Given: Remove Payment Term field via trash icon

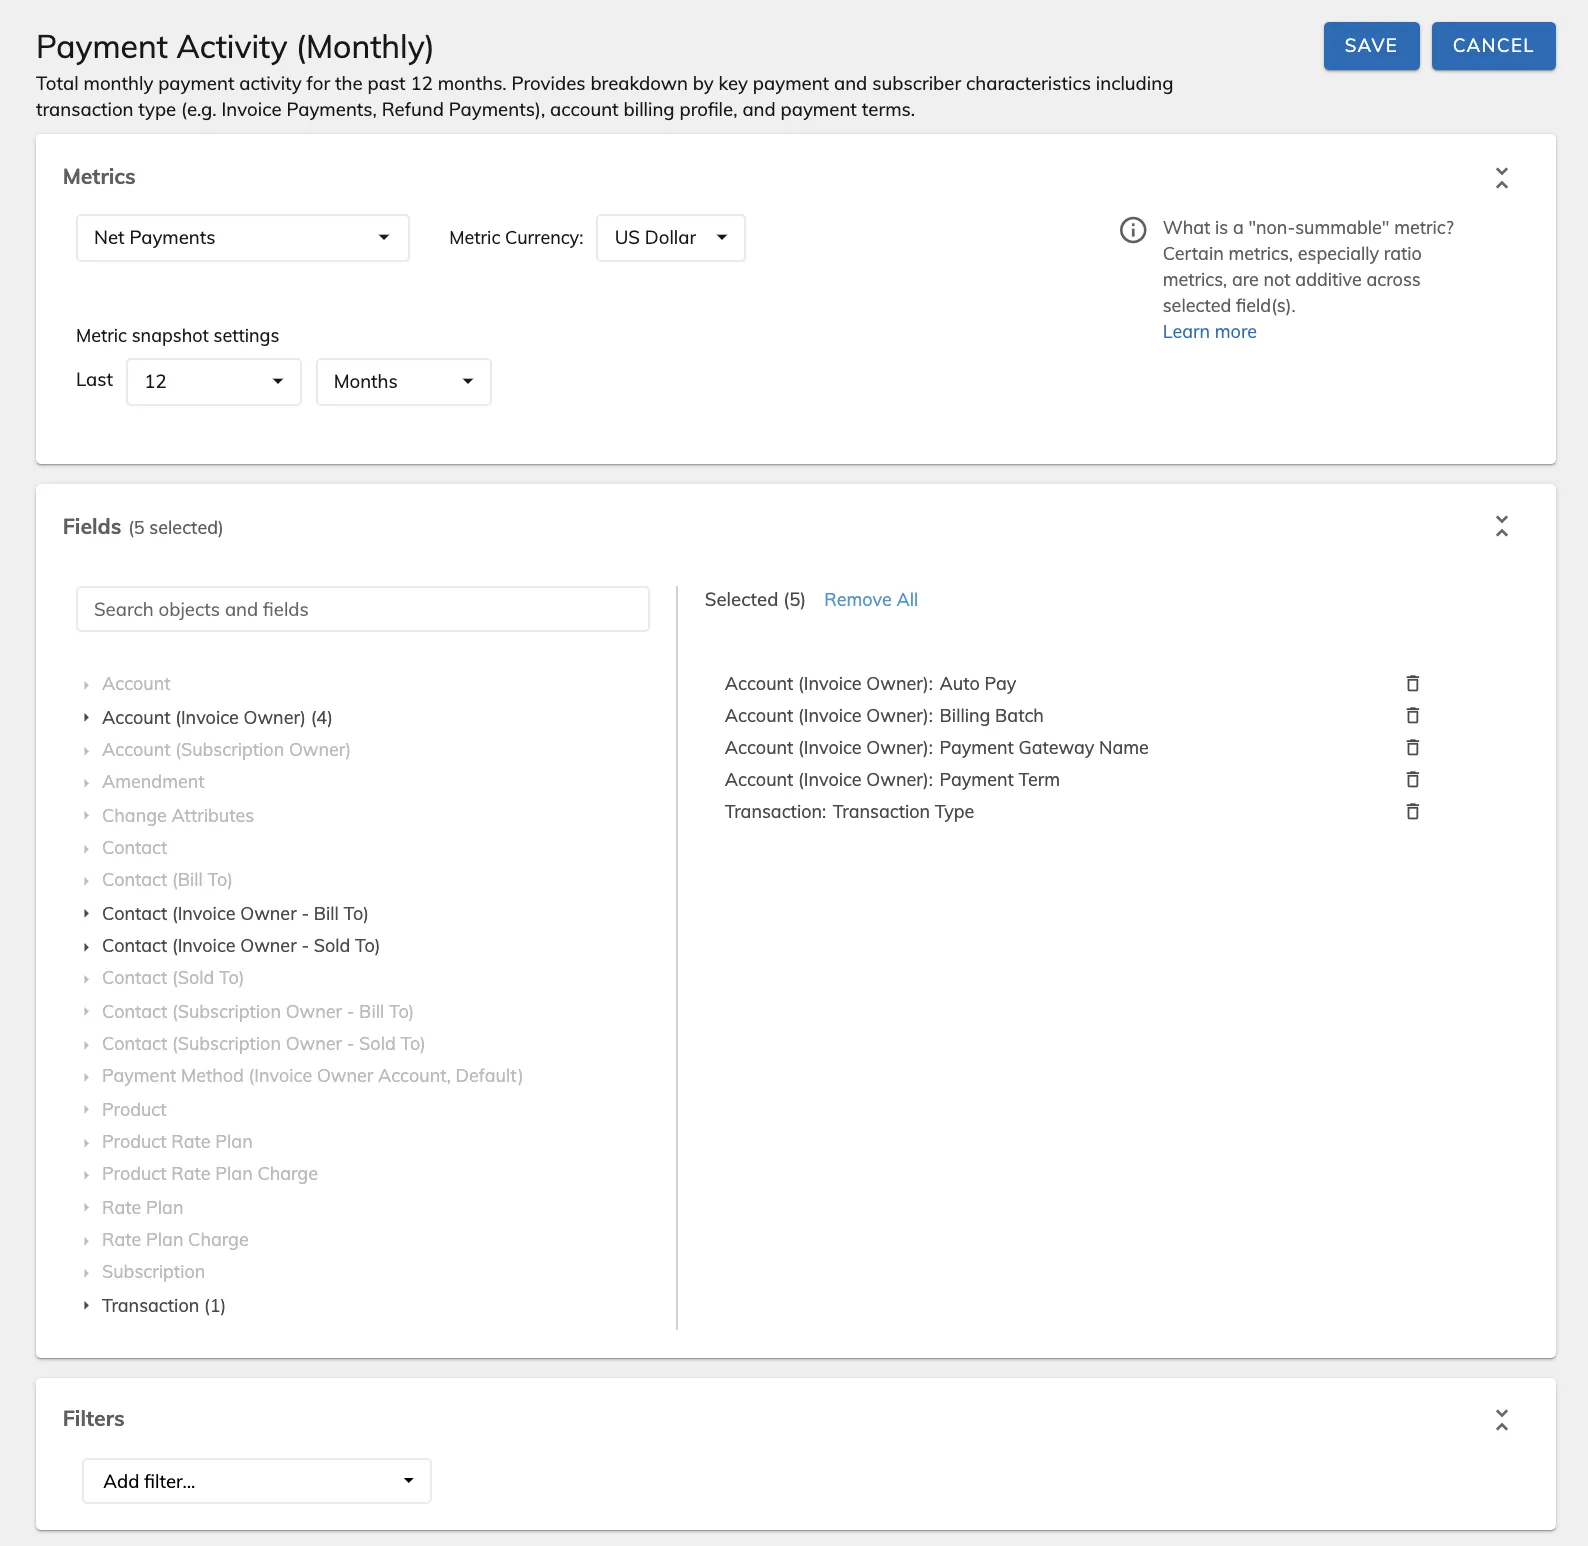Looking at the screenshot, I should coord(1412,780).
